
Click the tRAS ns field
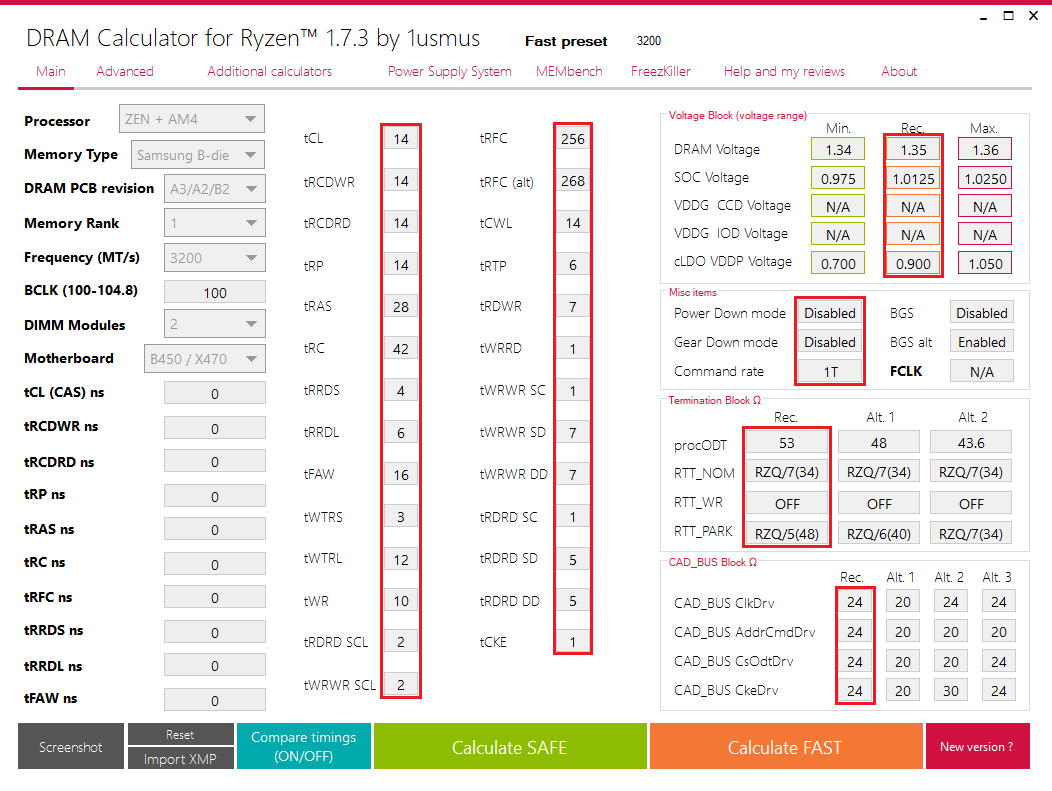(215, 529)
